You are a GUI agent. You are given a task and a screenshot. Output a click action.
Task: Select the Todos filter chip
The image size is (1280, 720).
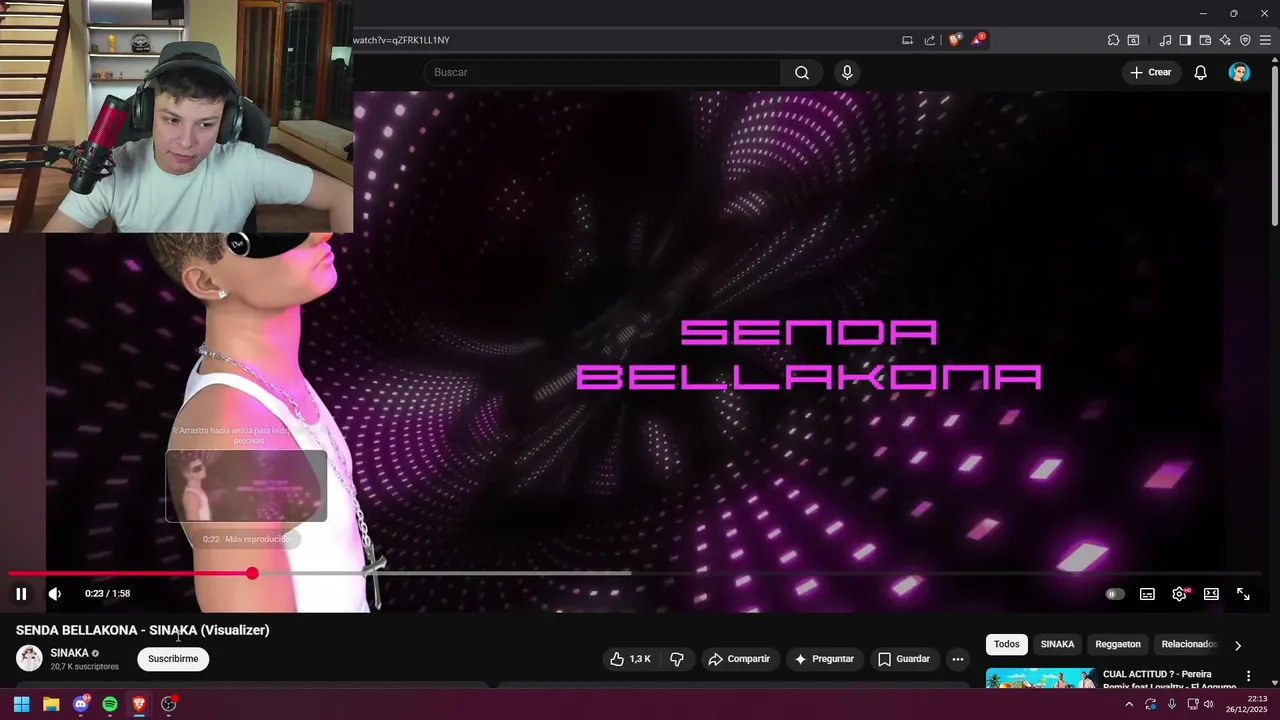[1006, 644]
